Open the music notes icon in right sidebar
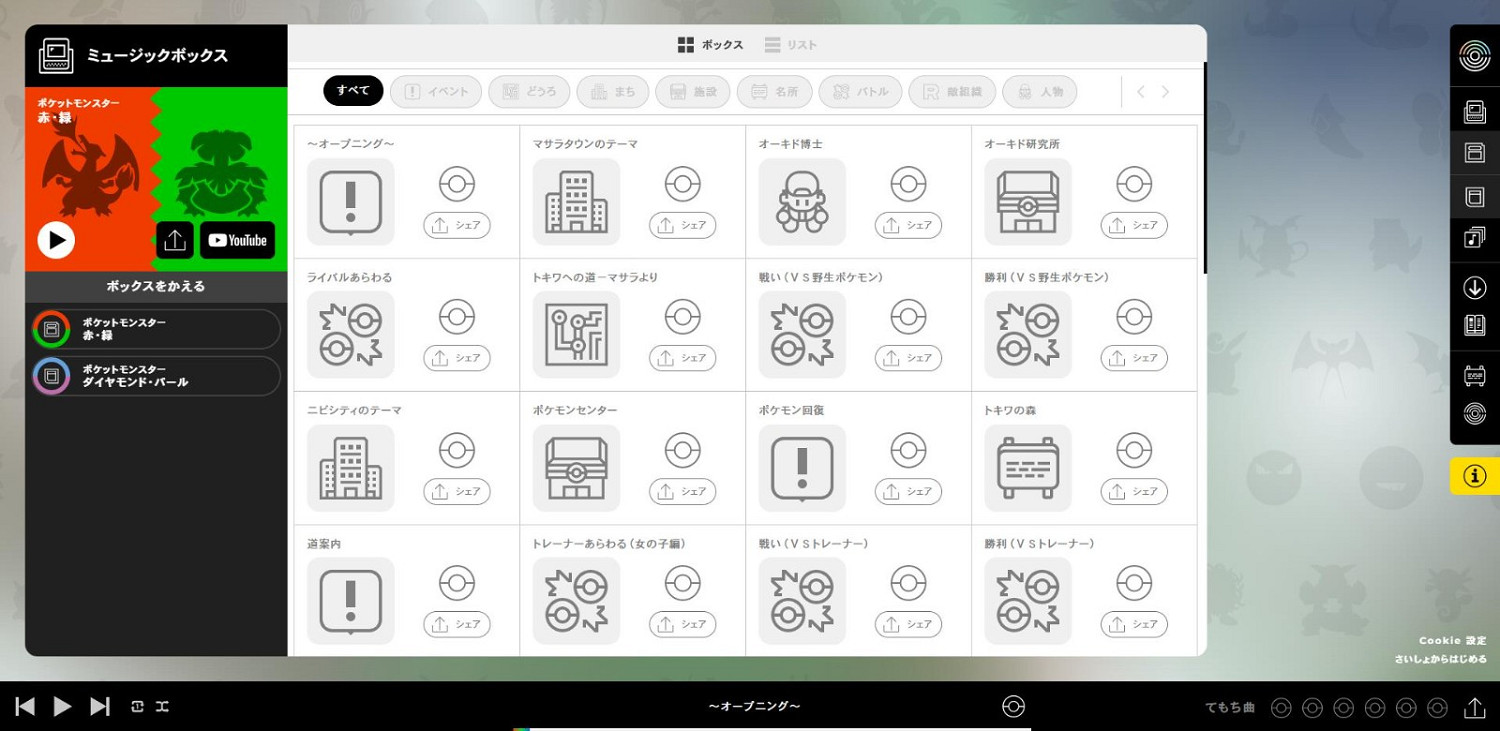Screen dimensions: 1500x731 coord(1474,238)
